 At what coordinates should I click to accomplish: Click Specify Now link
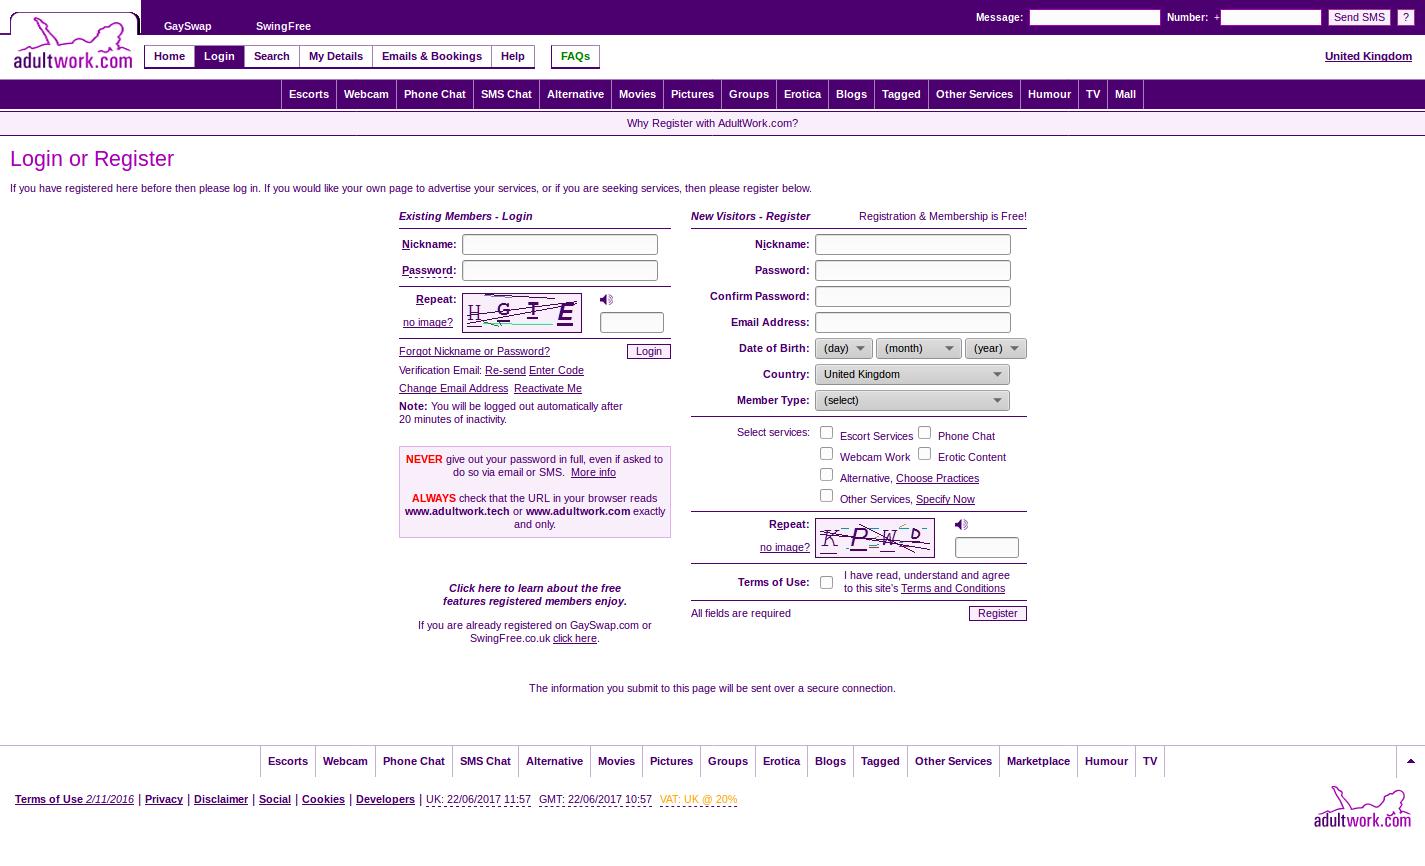pos(945,499)
